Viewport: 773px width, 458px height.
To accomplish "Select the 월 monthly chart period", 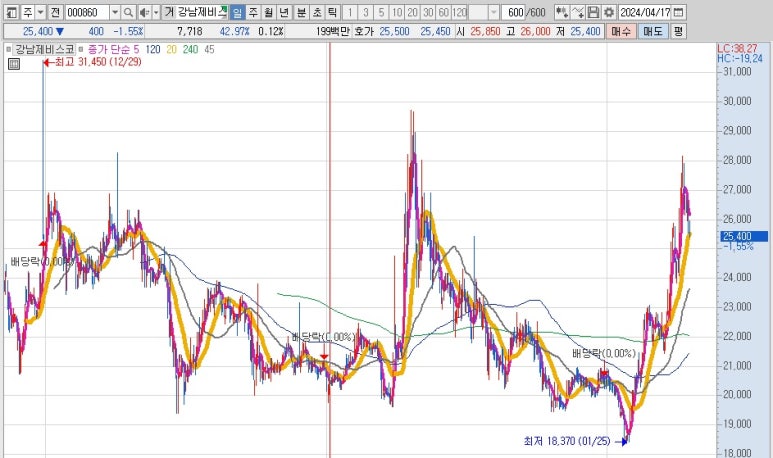I will (x=268, y=12).
